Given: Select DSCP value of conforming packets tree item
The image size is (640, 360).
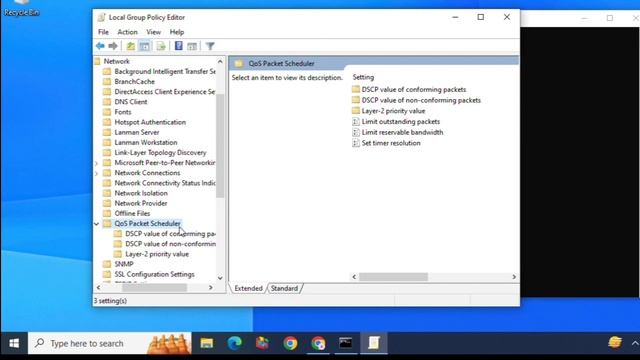Looking at the screenshot, I should click(x=170, y=234).
